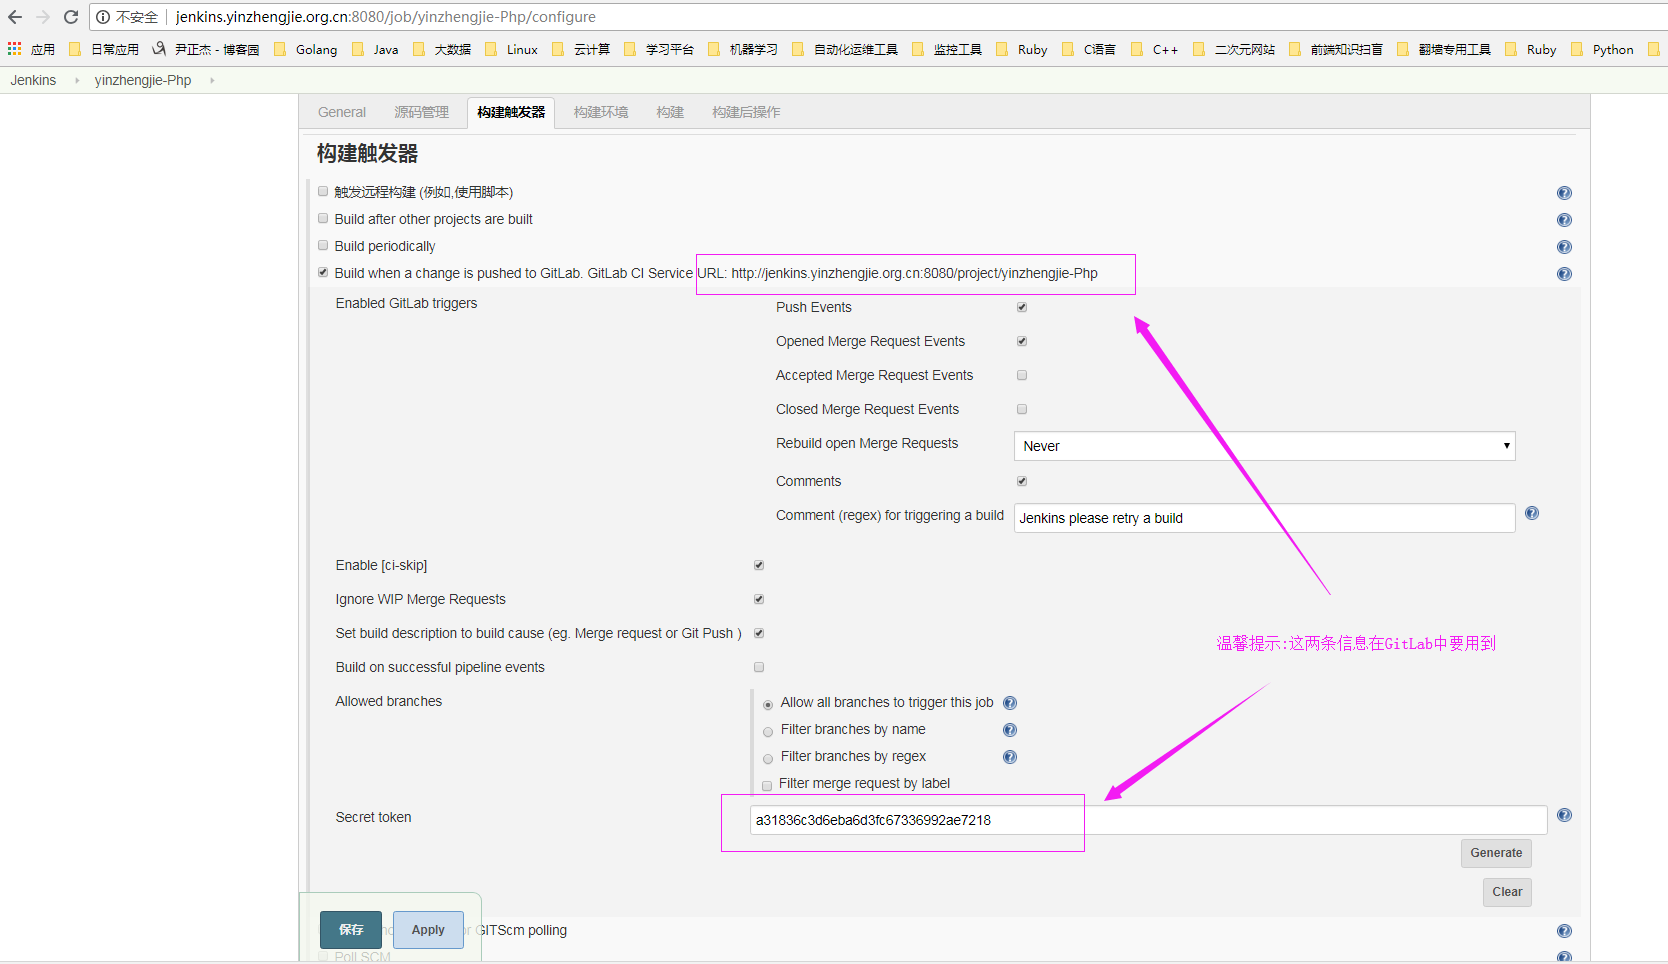Screen dimensions: 1668x964
Task: Switch to 源码管理 tab
Action: pos(421,112)
